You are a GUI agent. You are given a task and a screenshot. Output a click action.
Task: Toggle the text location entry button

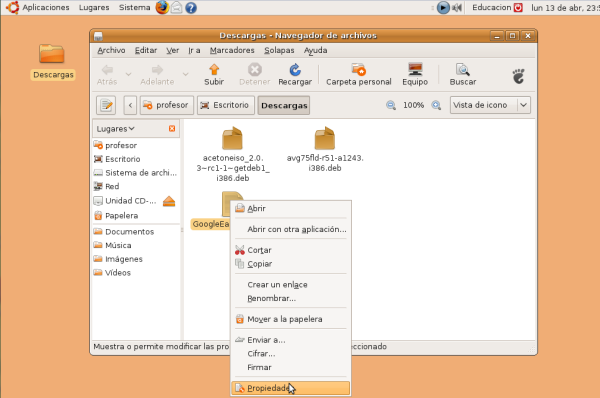(106, 105)
